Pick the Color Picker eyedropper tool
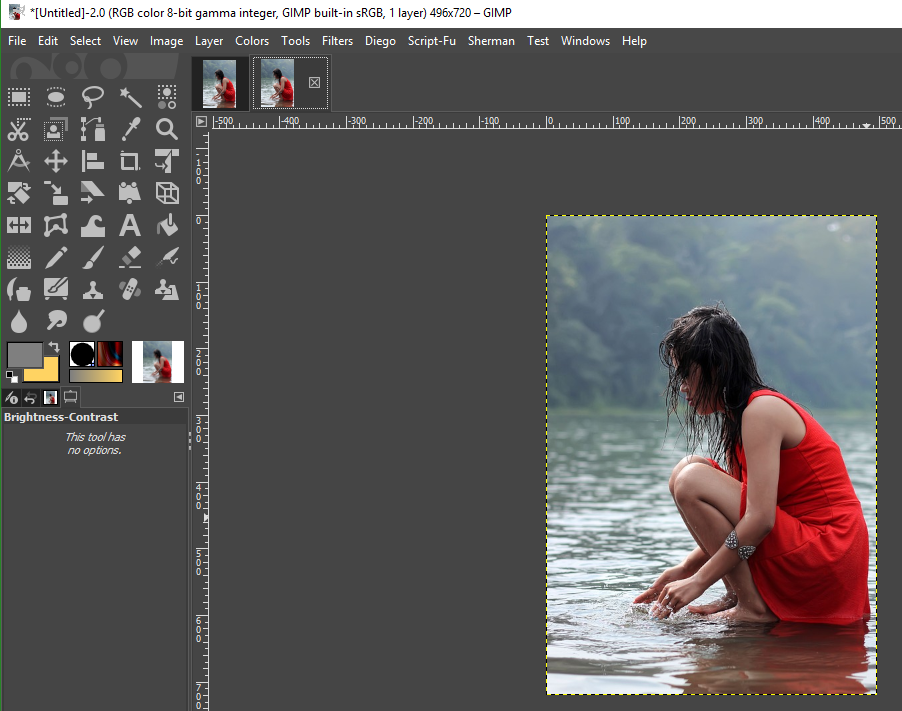This screenshot has height=711, width=902. (130, 129)
